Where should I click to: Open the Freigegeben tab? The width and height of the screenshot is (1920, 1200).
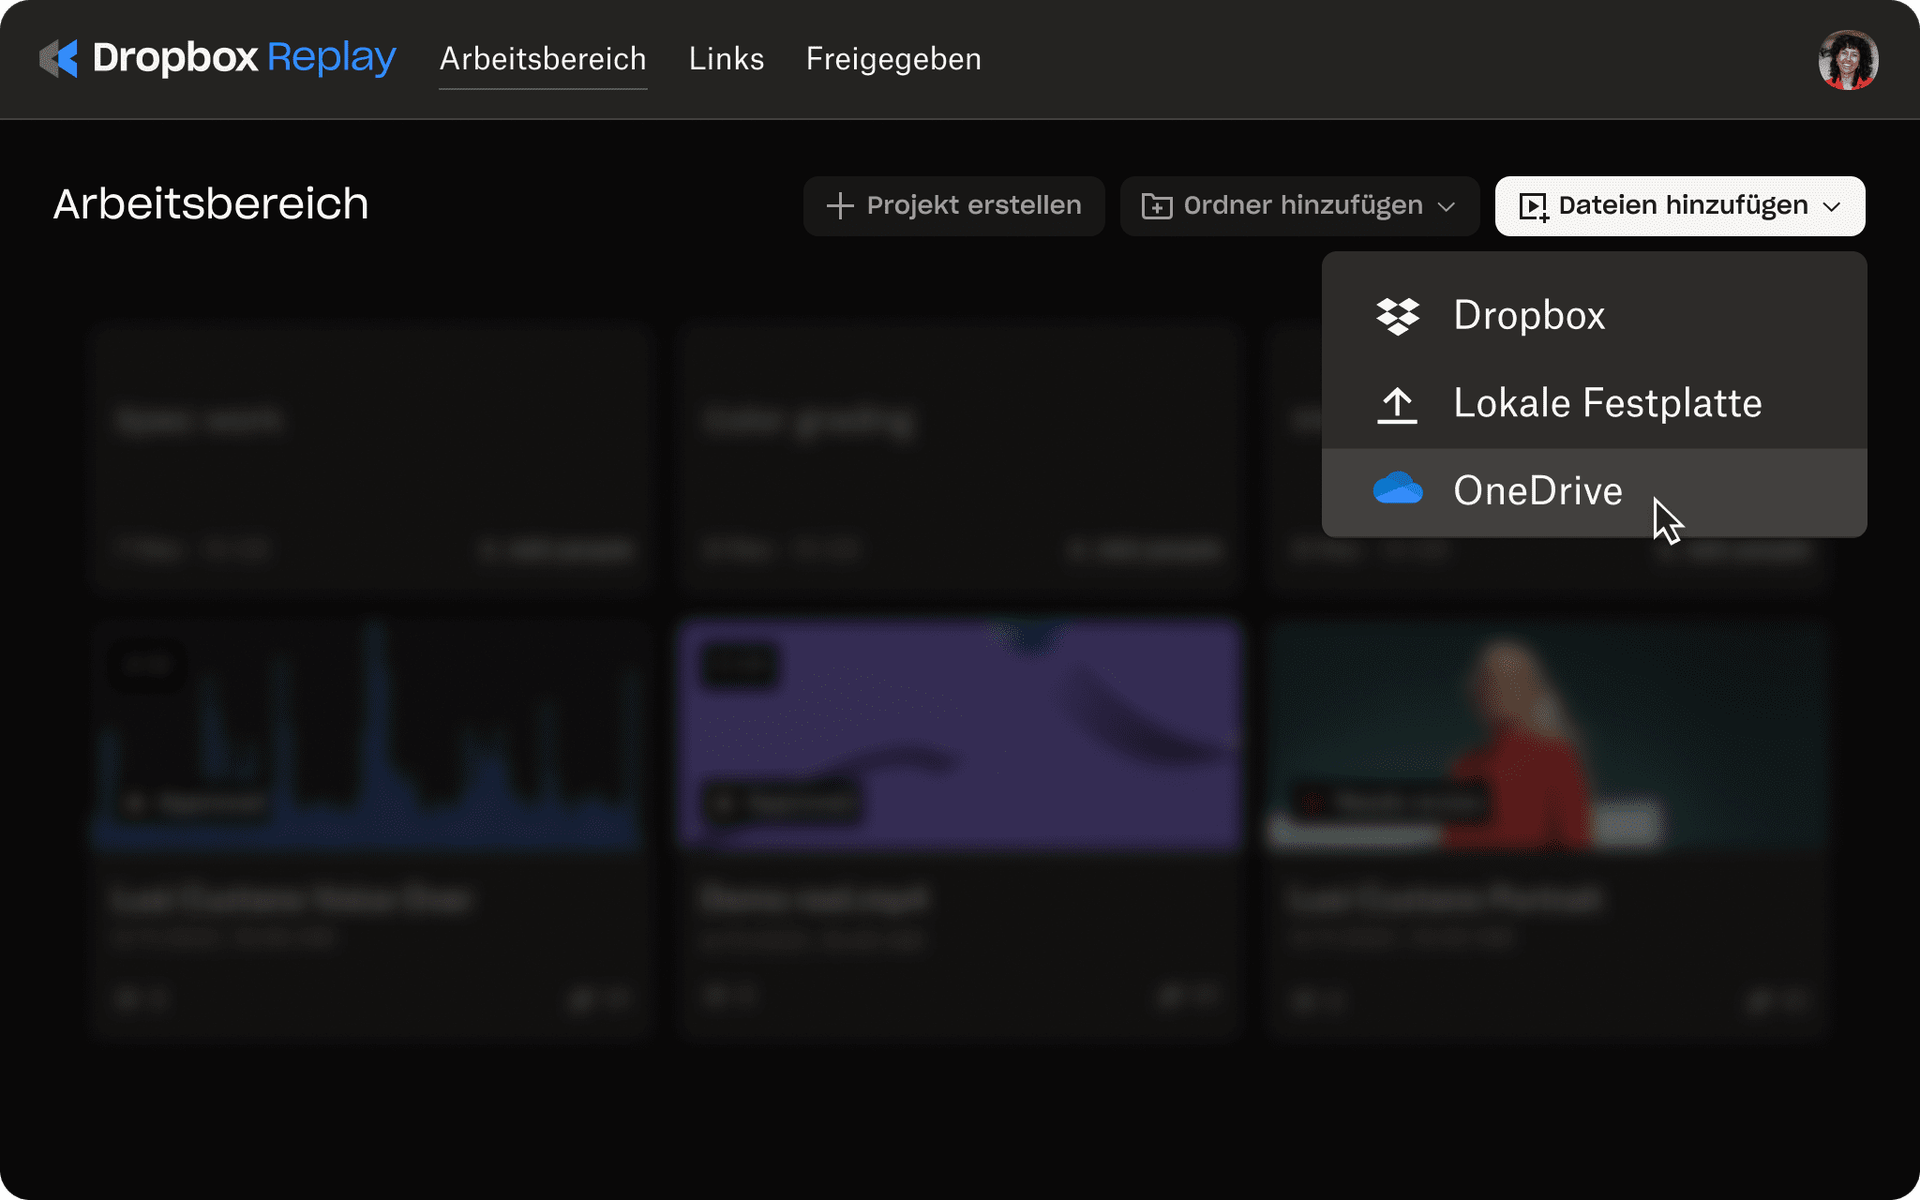(892, 59)
